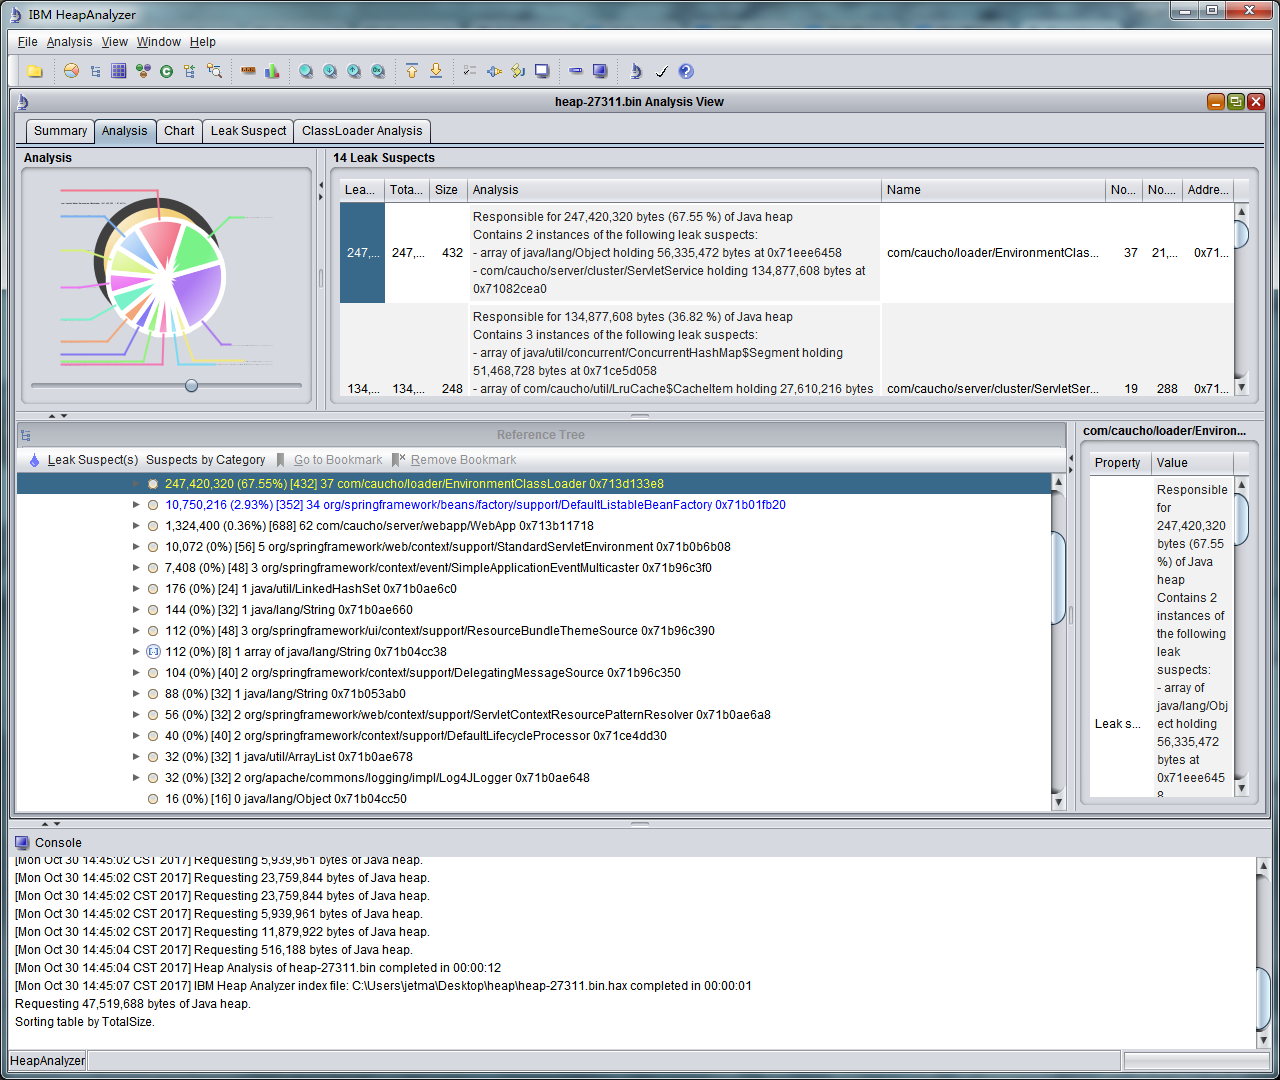Sort leak suspects by Size column header

446,190
